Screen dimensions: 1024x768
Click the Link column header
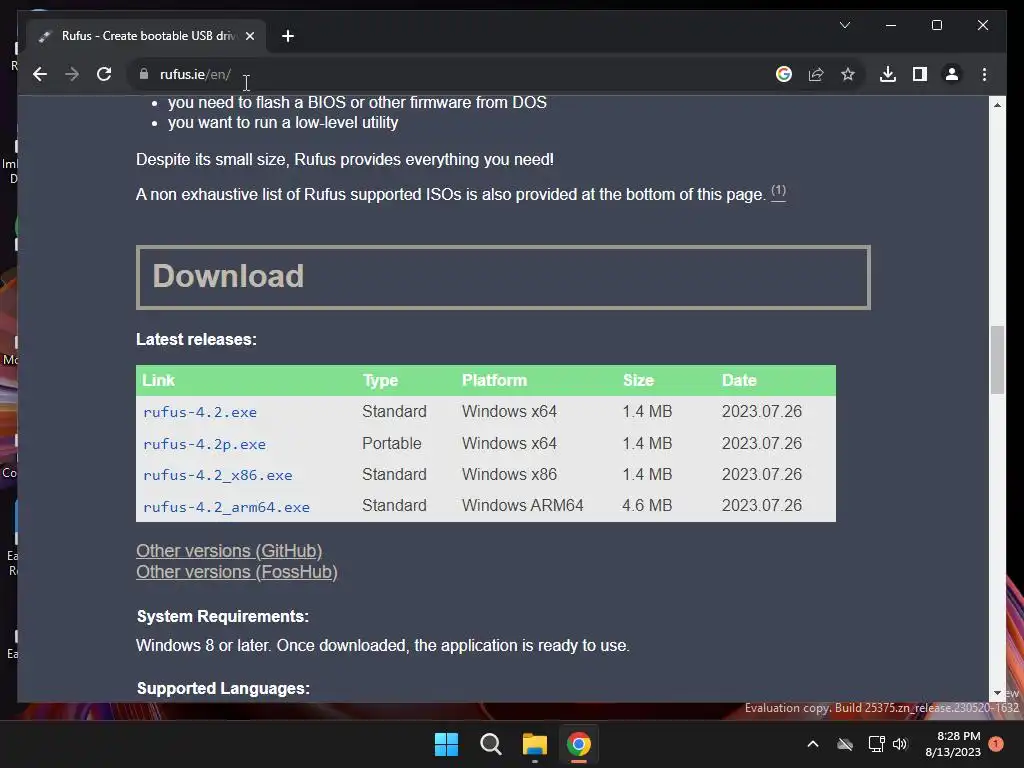coord(159,380)
